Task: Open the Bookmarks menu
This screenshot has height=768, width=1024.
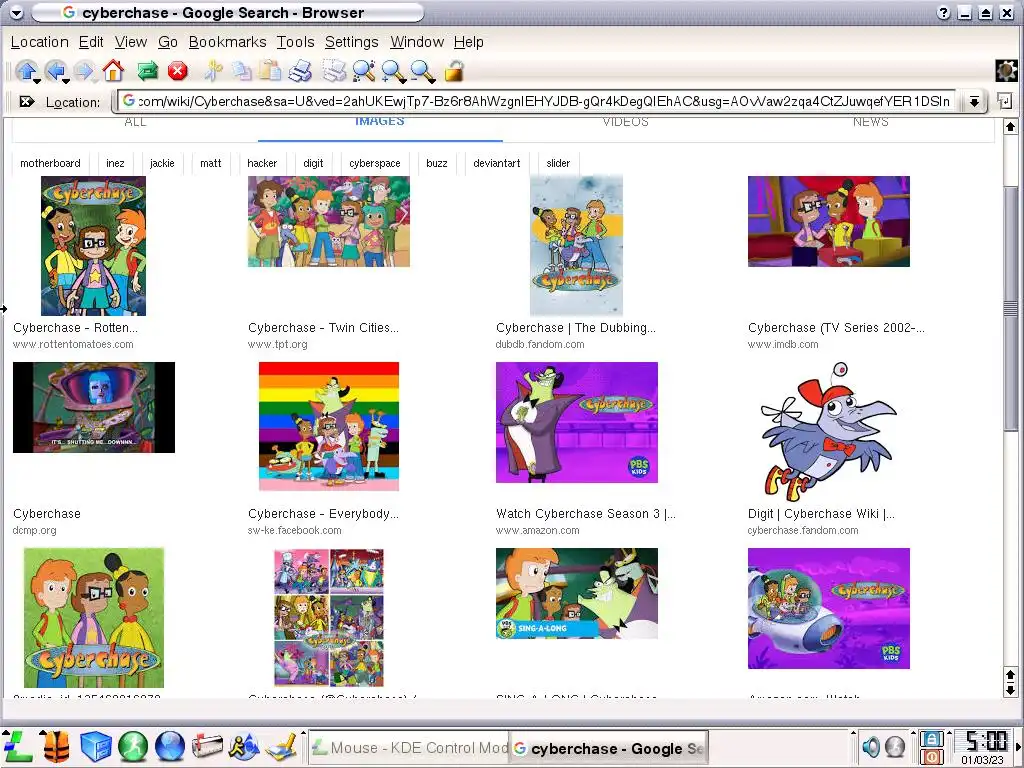Action: pos(227,42)
